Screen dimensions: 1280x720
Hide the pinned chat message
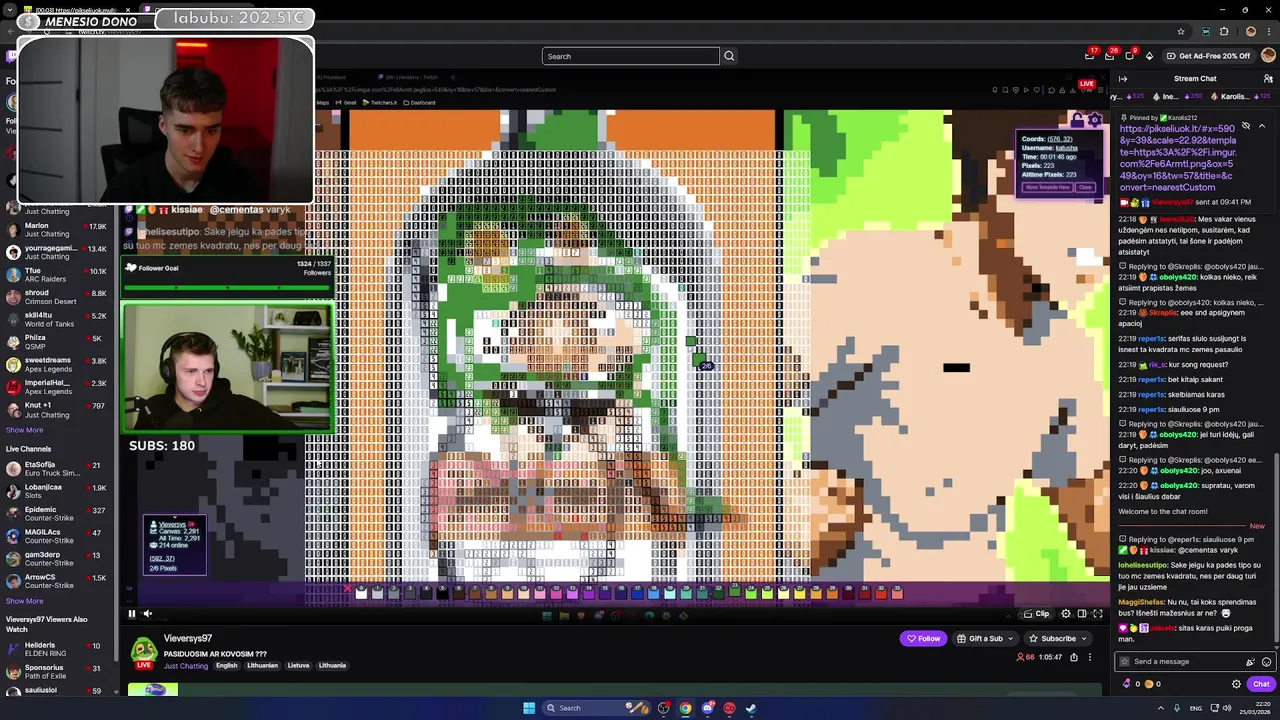(1245, 126)
